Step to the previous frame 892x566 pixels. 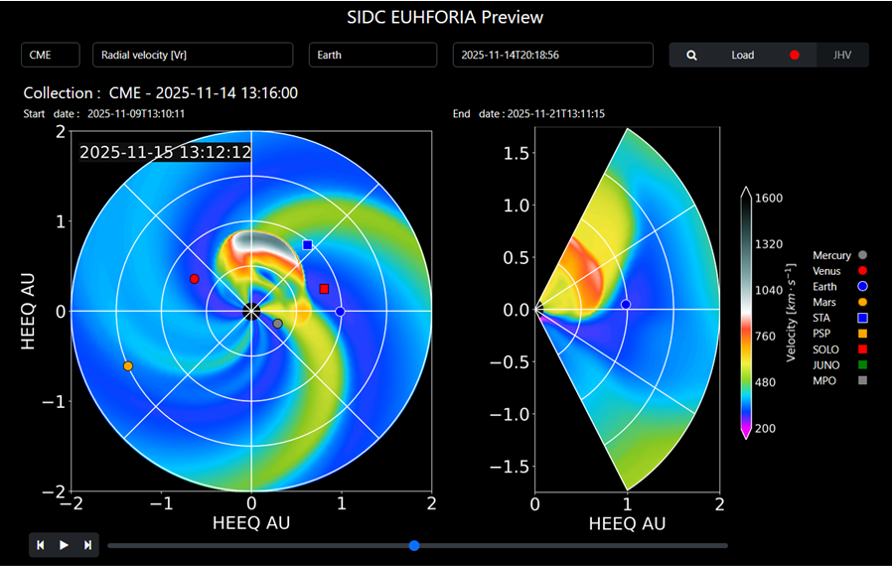pyautogui.click(x=41, y=545)
